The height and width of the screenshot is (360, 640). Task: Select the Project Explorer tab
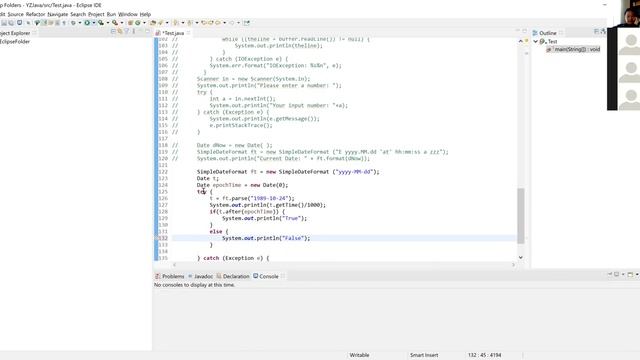point(15,33)
